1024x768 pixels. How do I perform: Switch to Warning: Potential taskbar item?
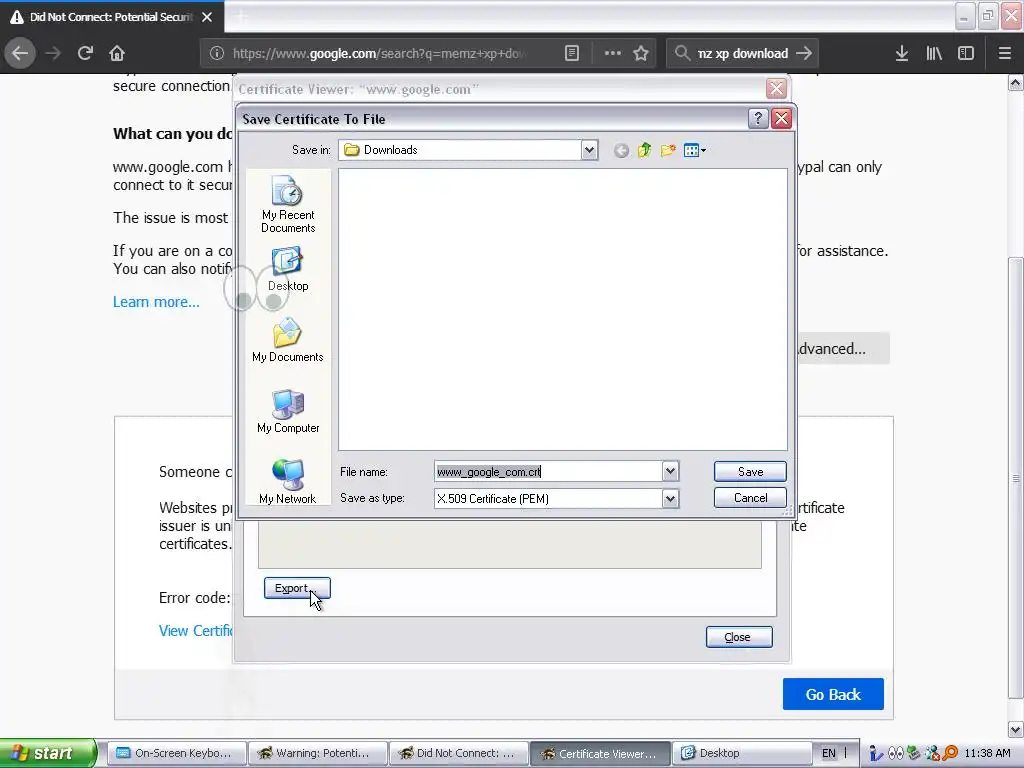pyautogui.click(x=317, y=753)
